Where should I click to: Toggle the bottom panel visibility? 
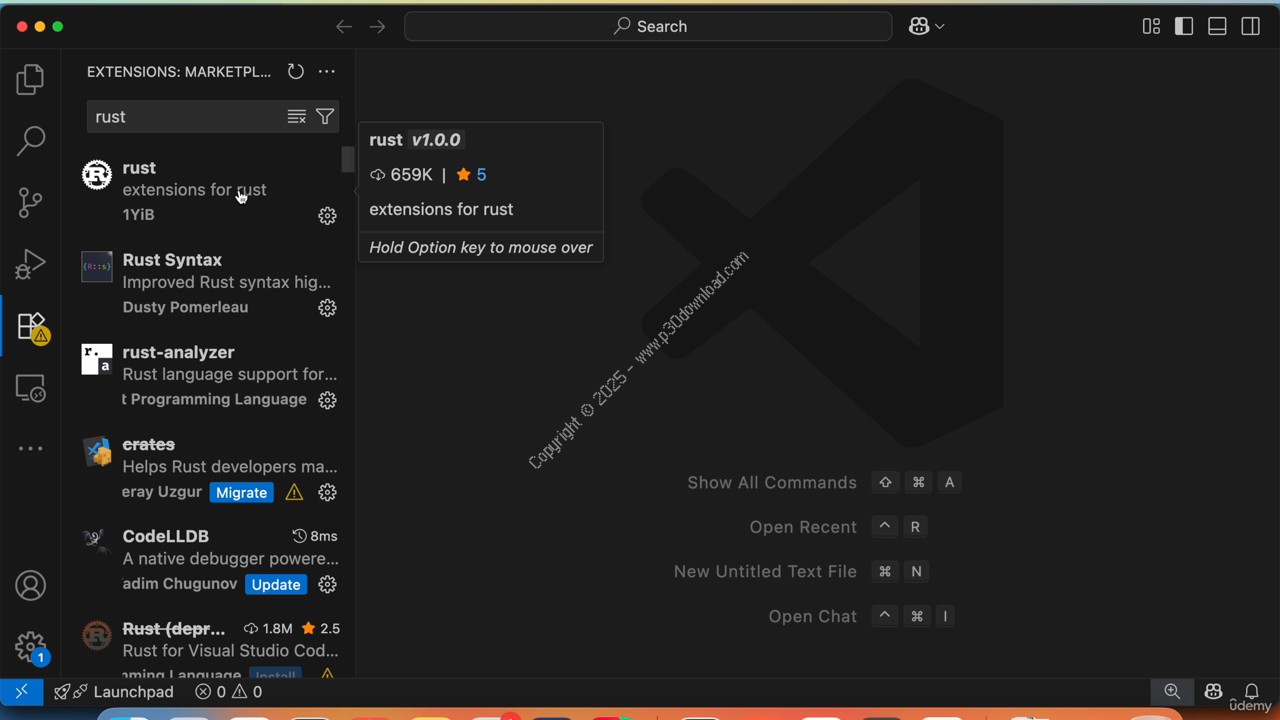[1217, 27]
